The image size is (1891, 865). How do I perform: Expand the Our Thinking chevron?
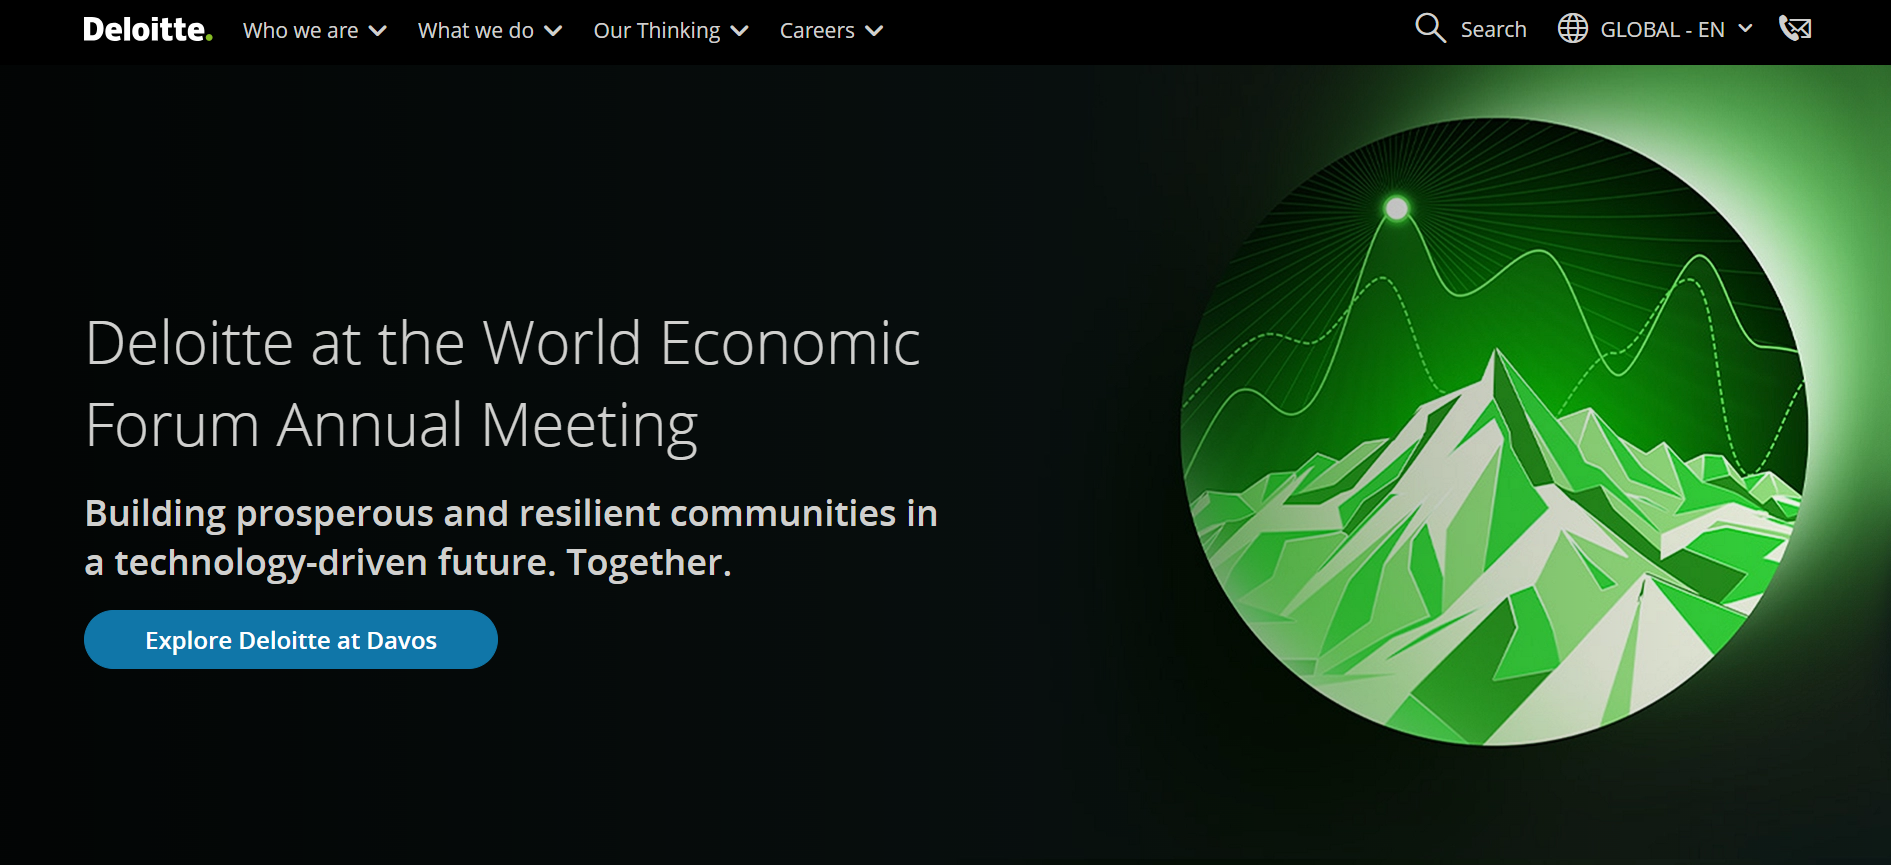tap(740, 31)
